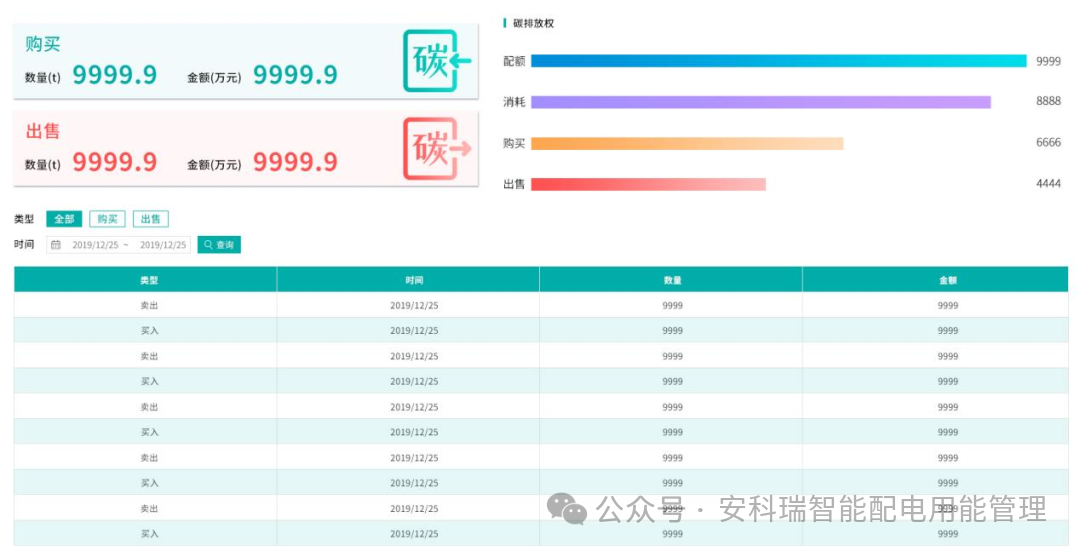The width and height of the screenshot is (1080, 552).
Task: Click the green 购买 card title
Action: [43, 44]
